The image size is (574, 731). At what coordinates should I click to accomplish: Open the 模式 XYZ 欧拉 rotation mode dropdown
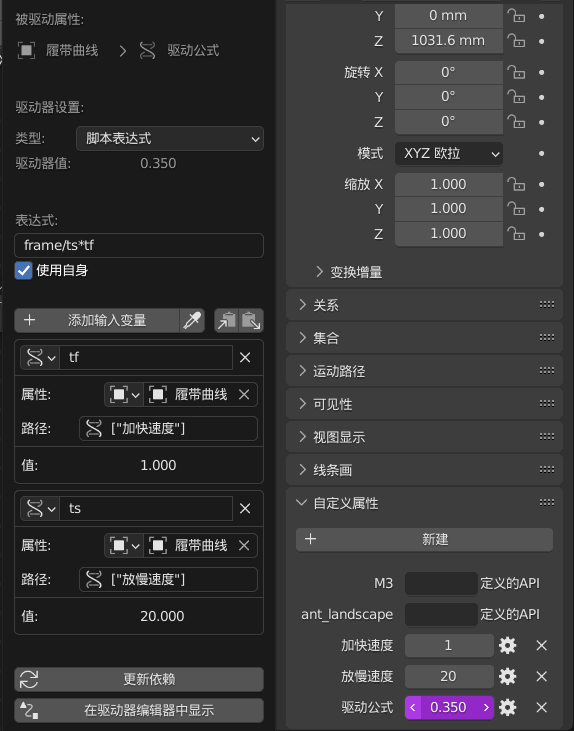click(x=449, y=153)
